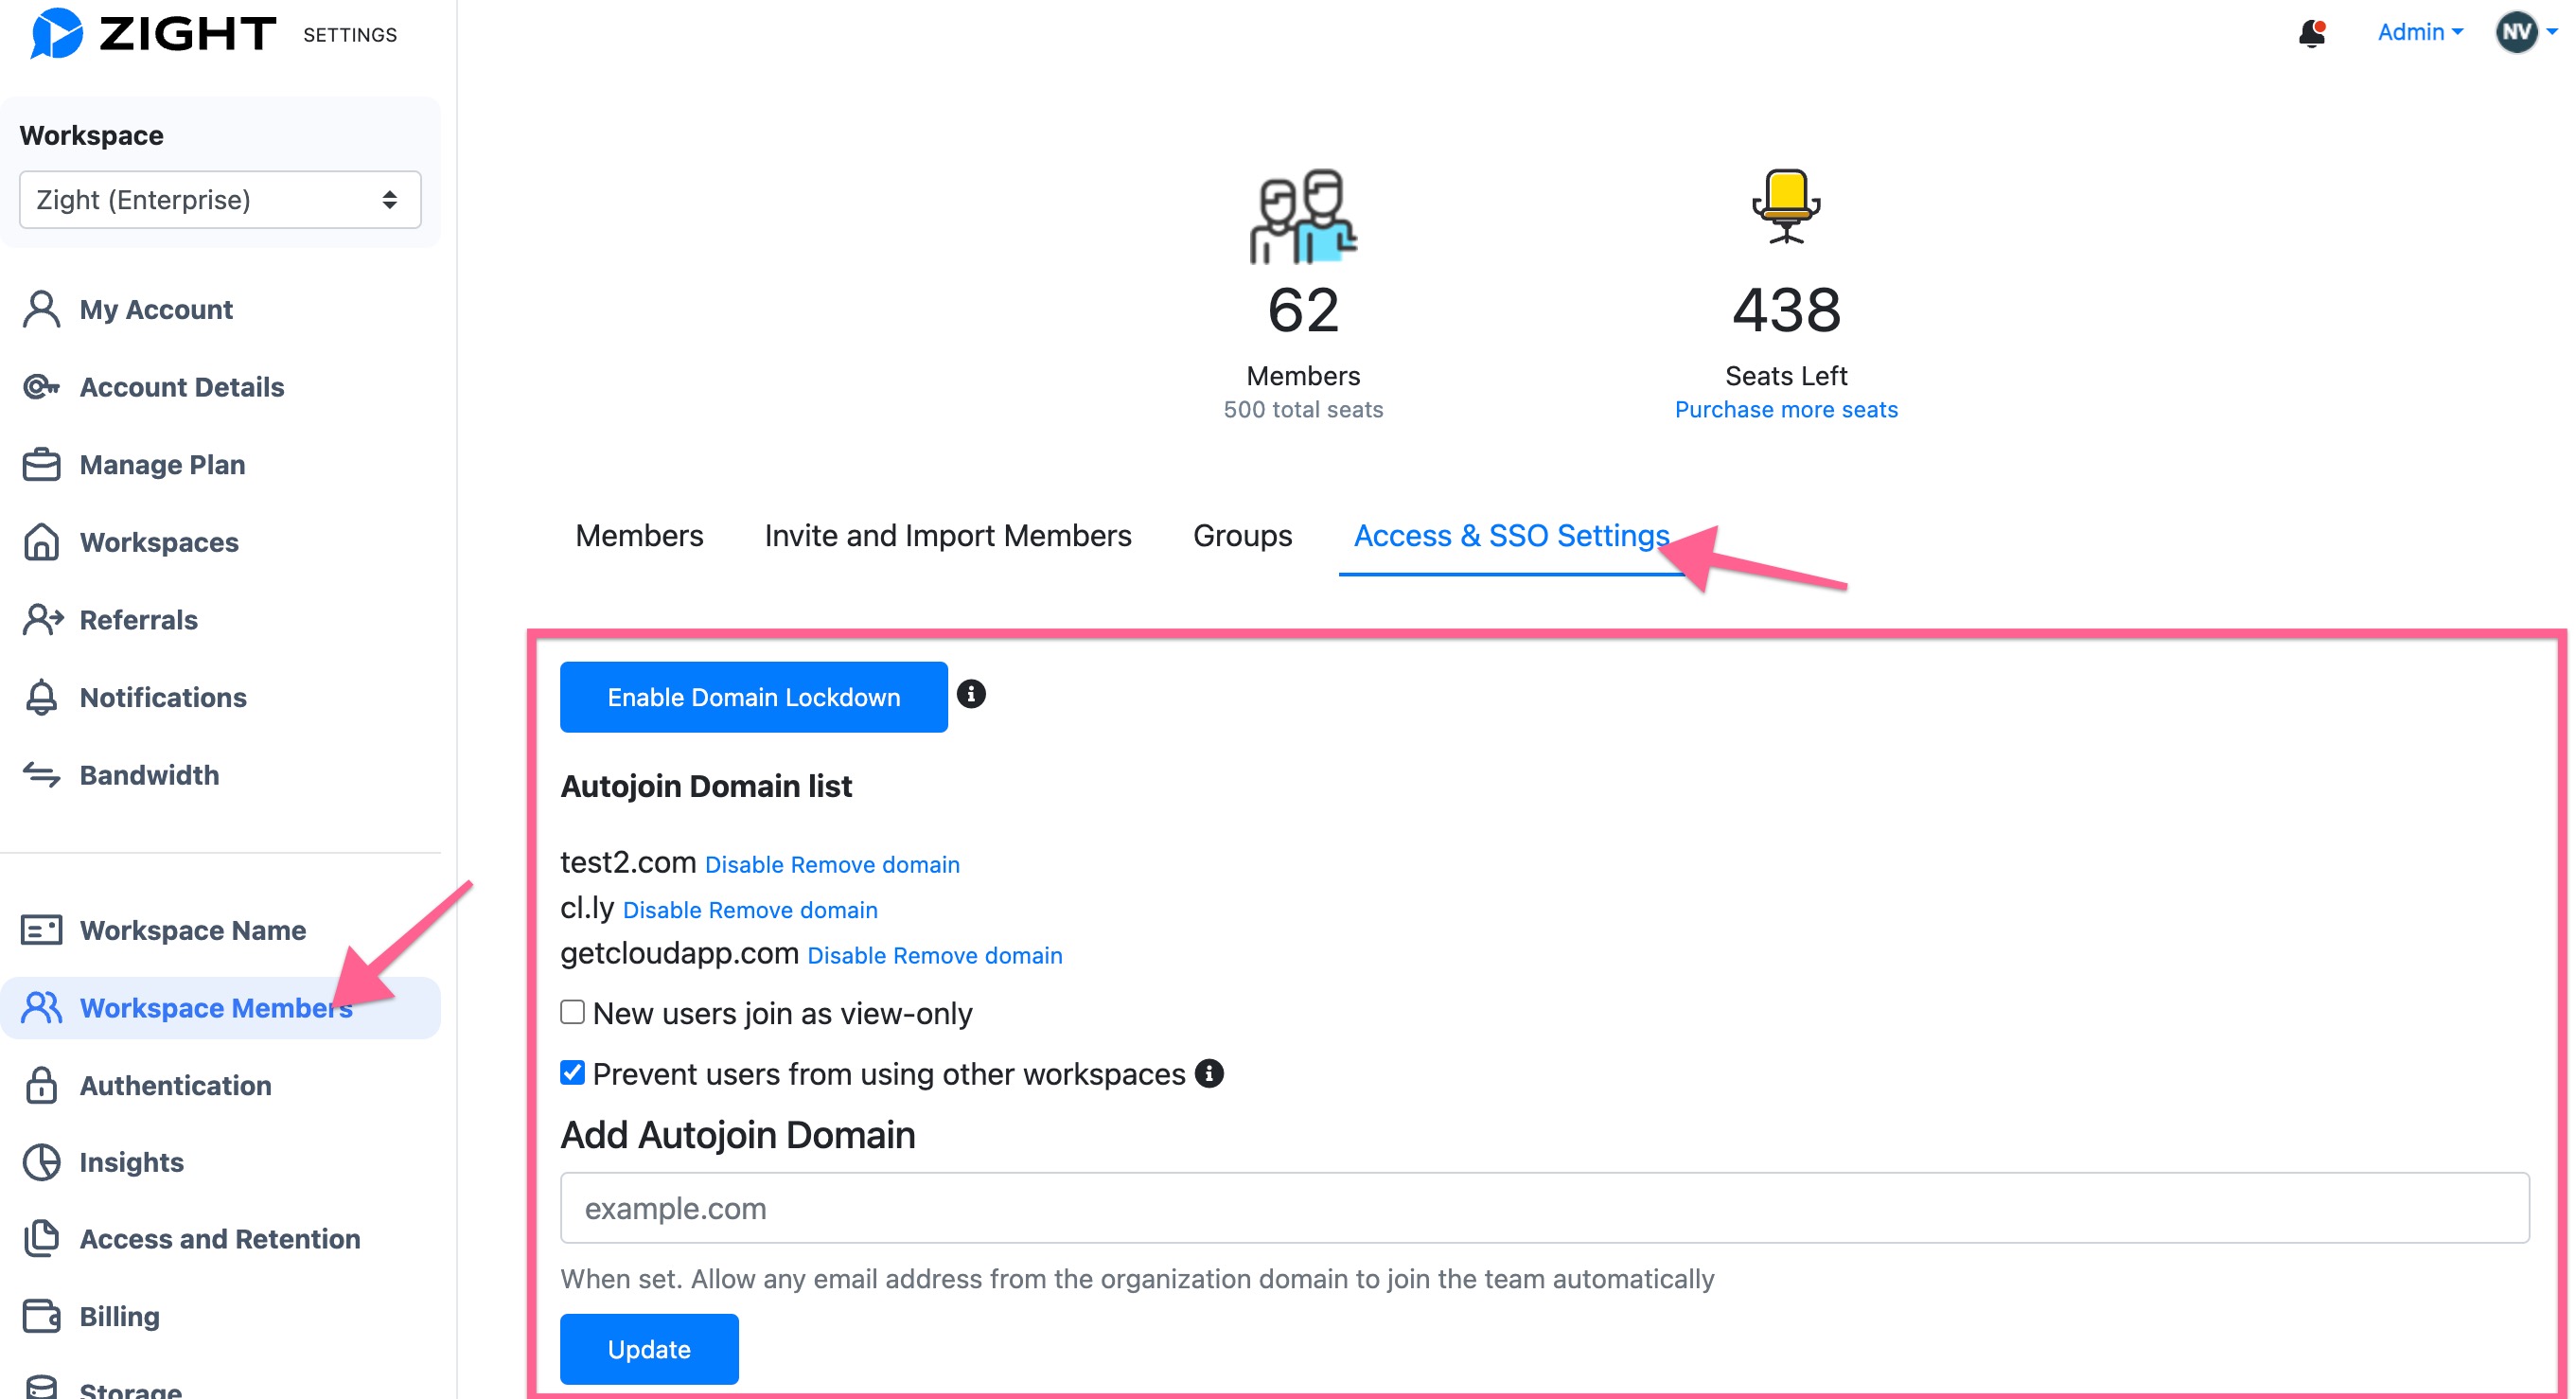This screenshot has width=2576, height=1399.
Task: Disable the getcloudapp.com autojoin domain
Action: coord(846,955)
